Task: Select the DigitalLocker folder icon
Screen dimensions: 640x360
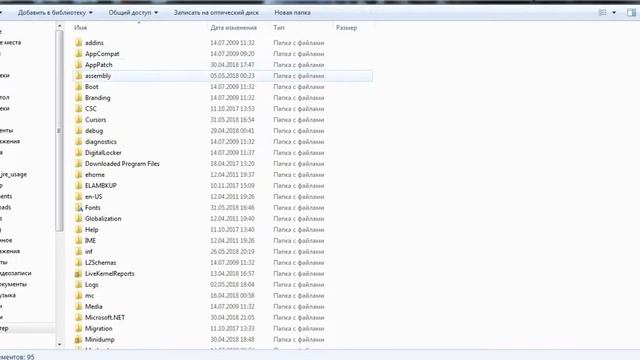Action: 78,153
